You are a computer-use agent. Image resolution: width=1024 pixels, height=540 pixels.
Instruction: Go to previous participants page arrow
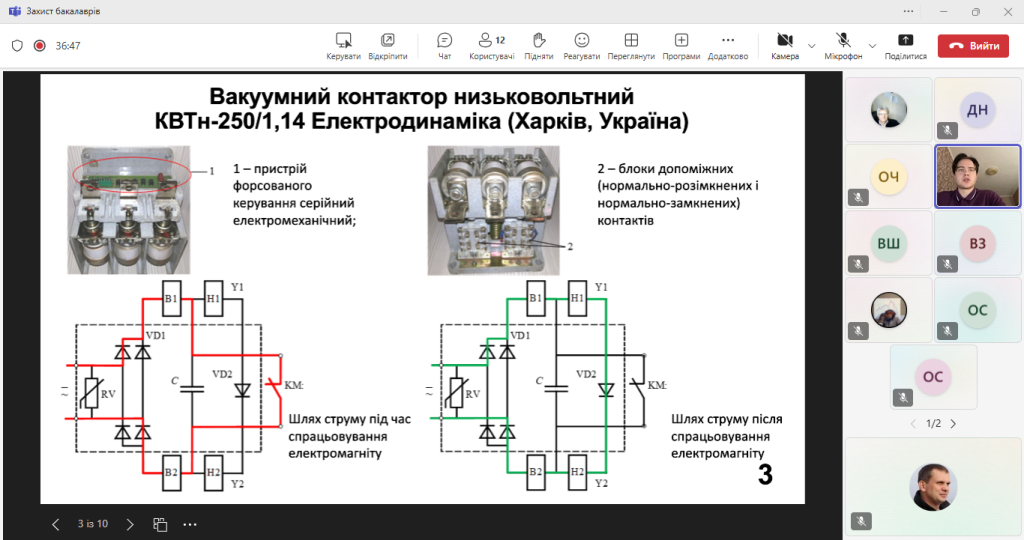[x=913, y=424]
